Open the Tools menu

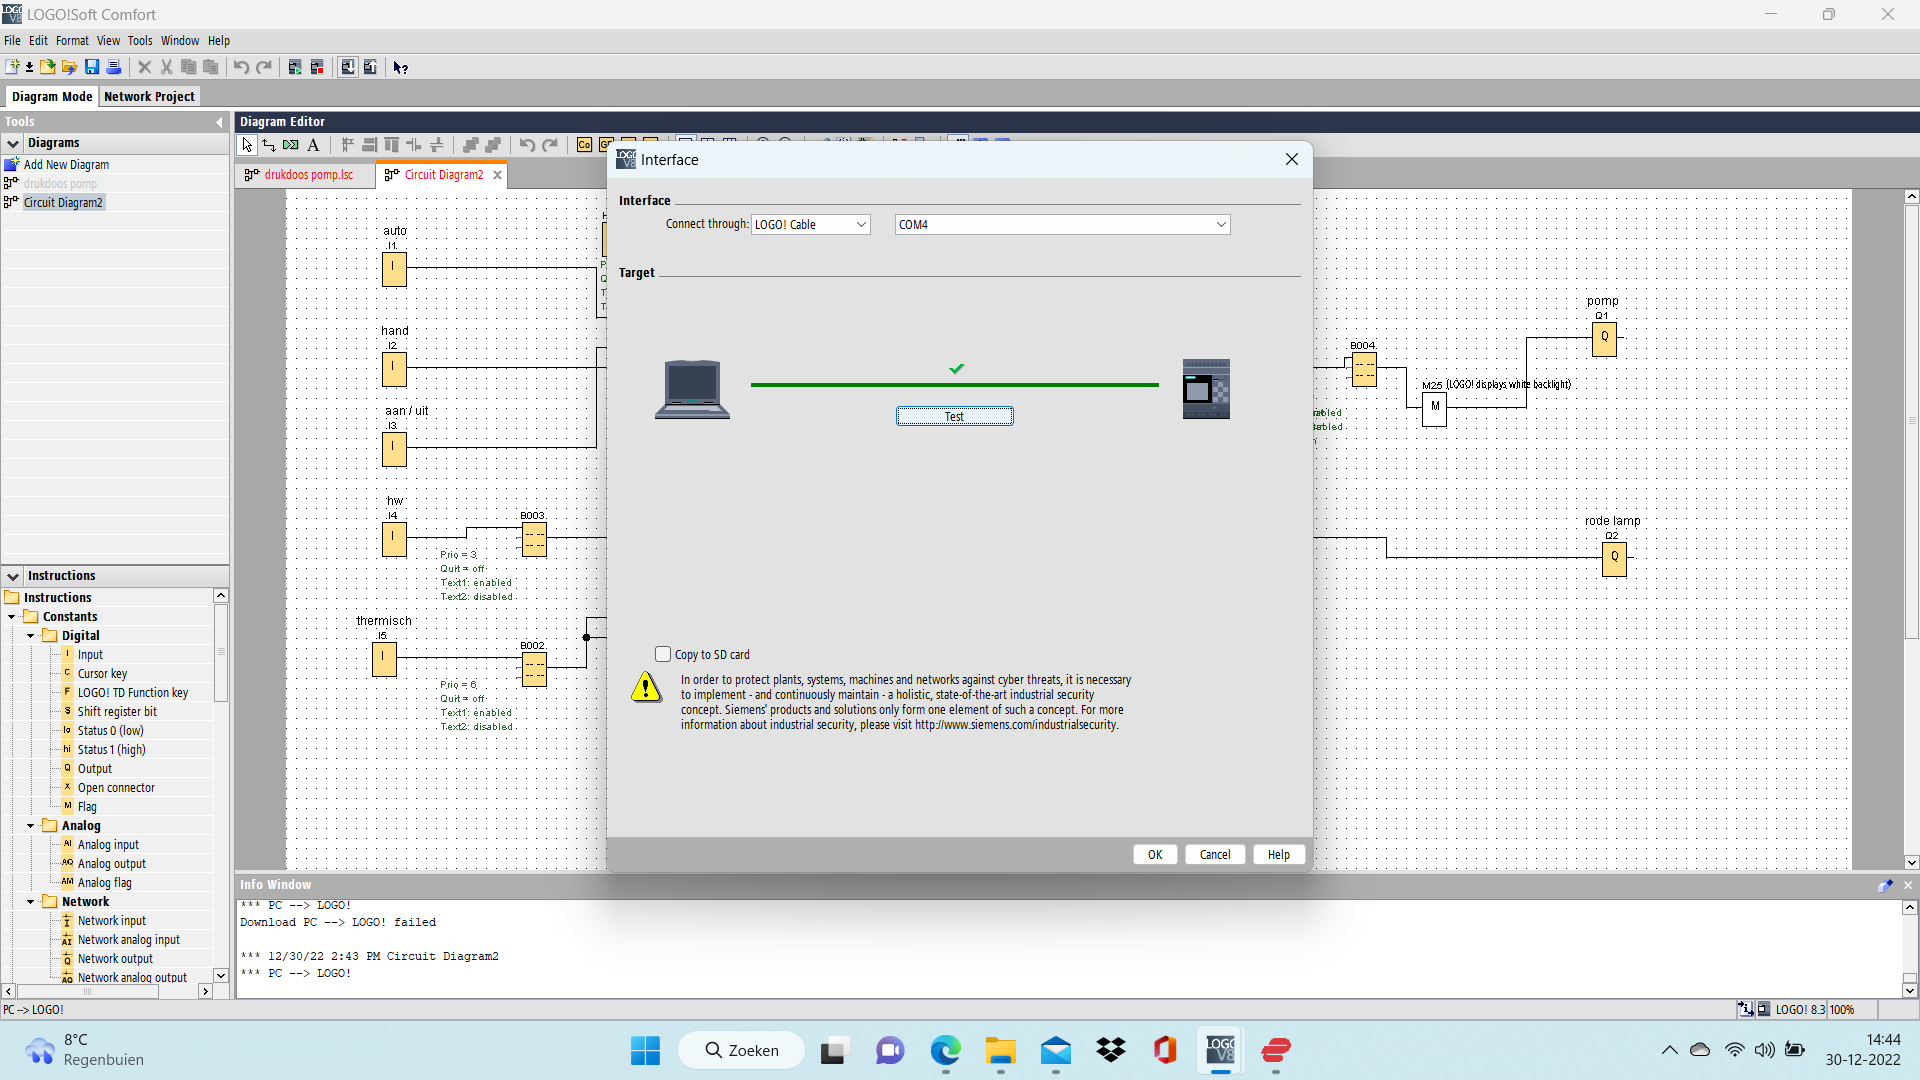pyautogui.click(x=139, y=41)
